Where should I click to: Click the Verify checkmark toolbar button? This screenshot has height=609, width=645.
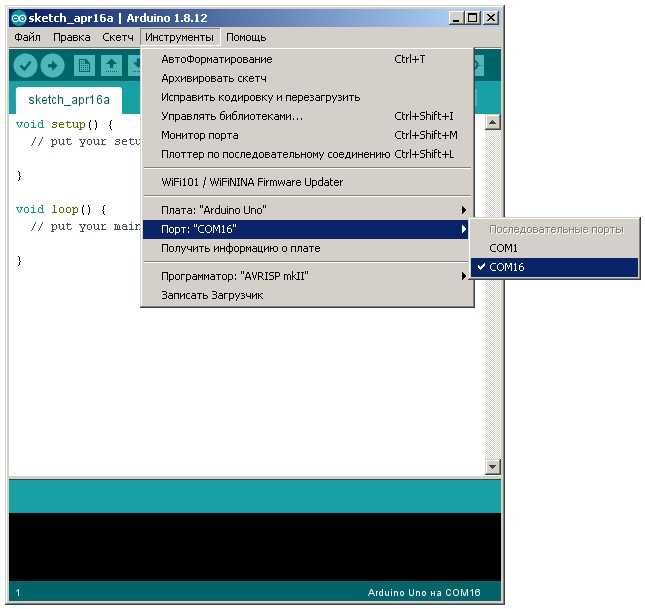click(x=26, y=65)
